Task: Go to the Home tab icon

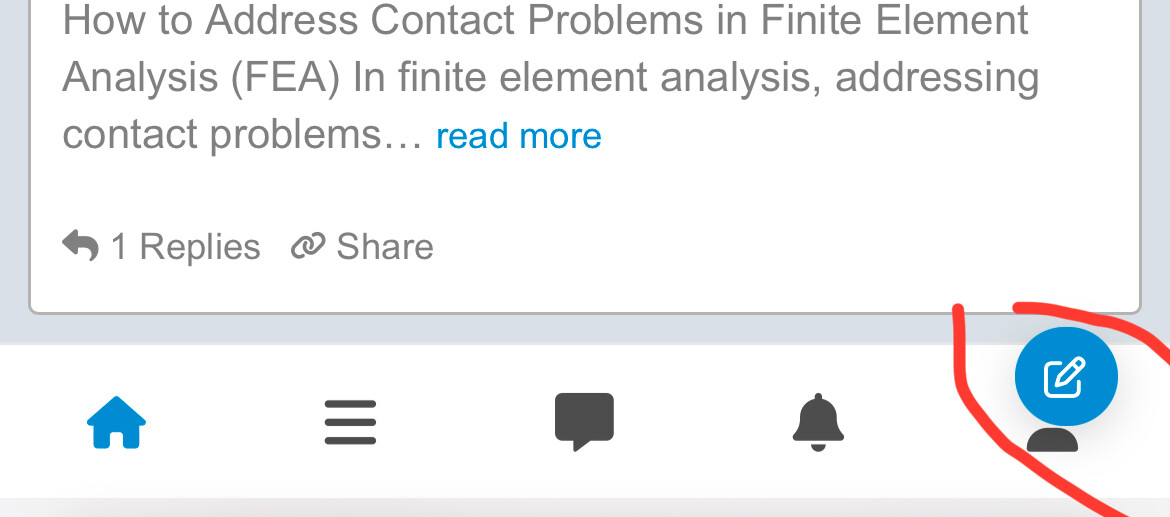Action: [117, 422]
